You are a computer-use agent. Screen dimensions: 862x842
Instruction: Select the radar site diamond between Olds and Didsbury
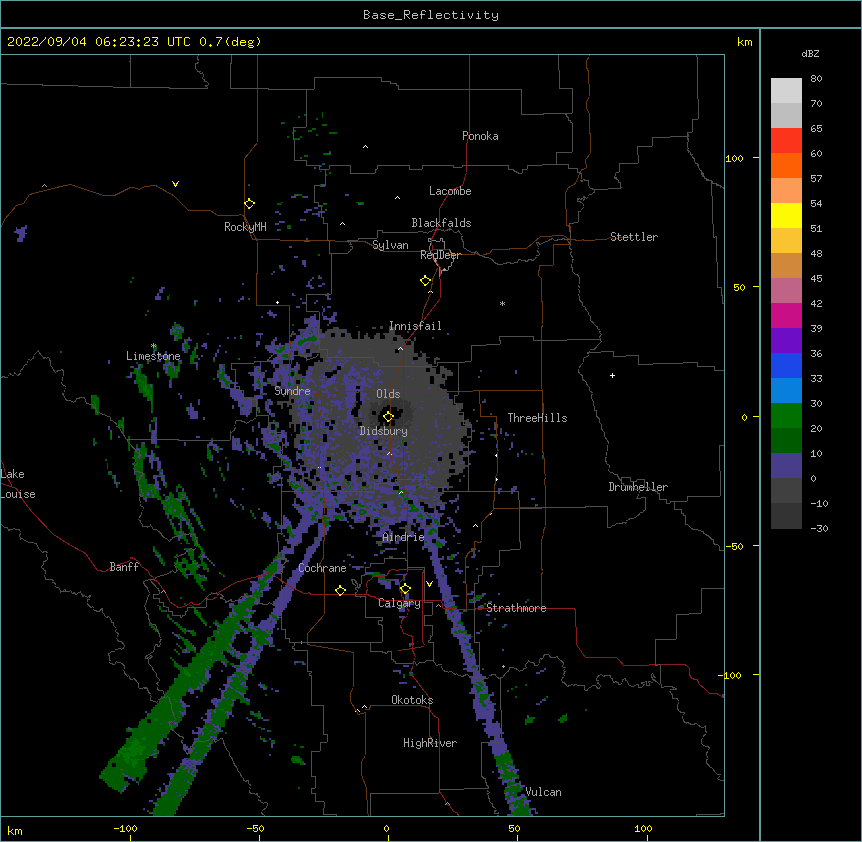coord(388,417)
